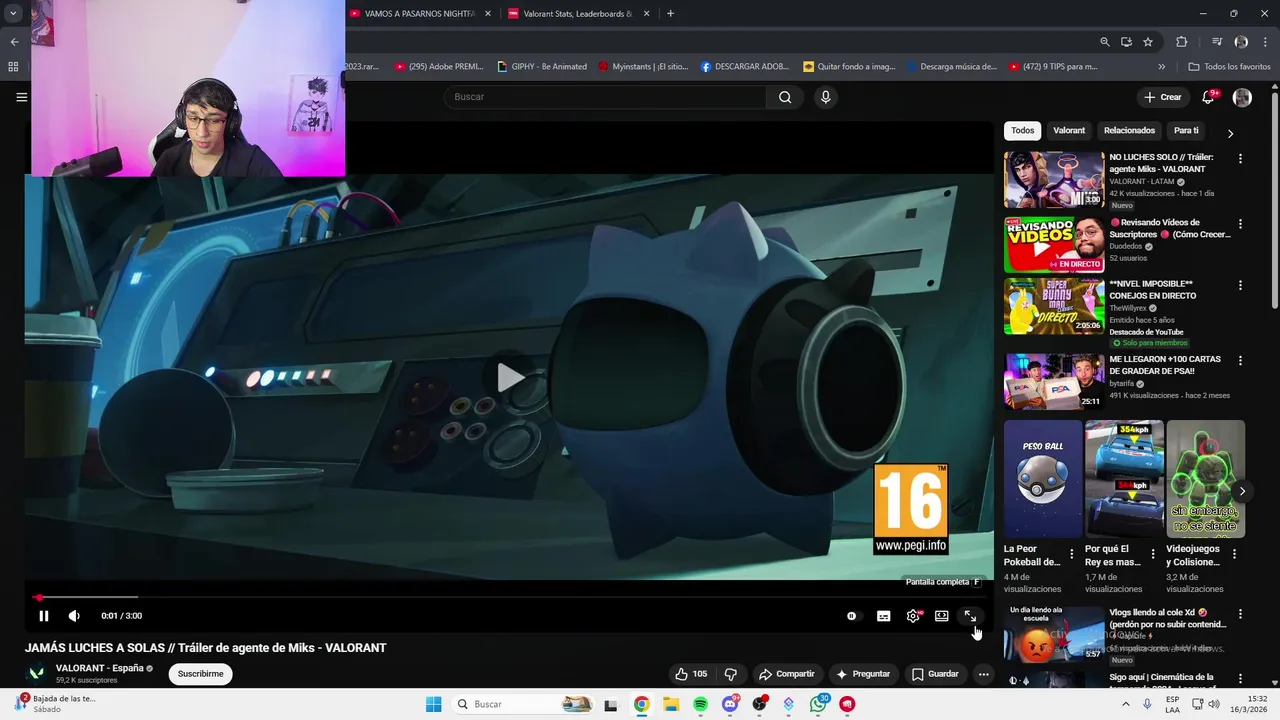Start voice search with microphone icon
Viewport: 1280px width, 720px height.
(x=825, y=97)
